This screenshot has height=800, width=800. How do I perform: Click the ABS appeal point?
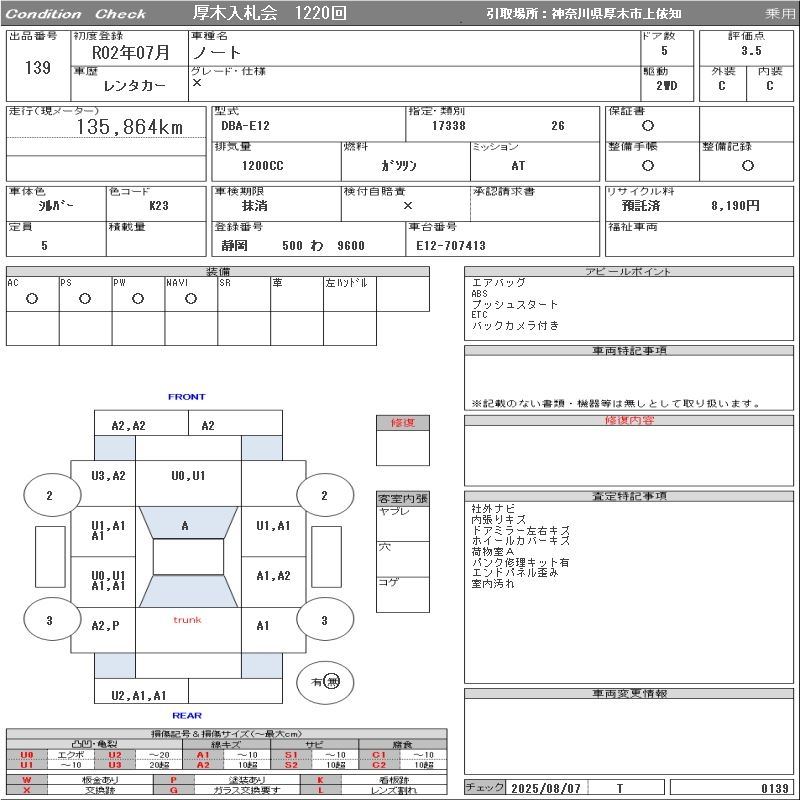[x=480, y=293]
